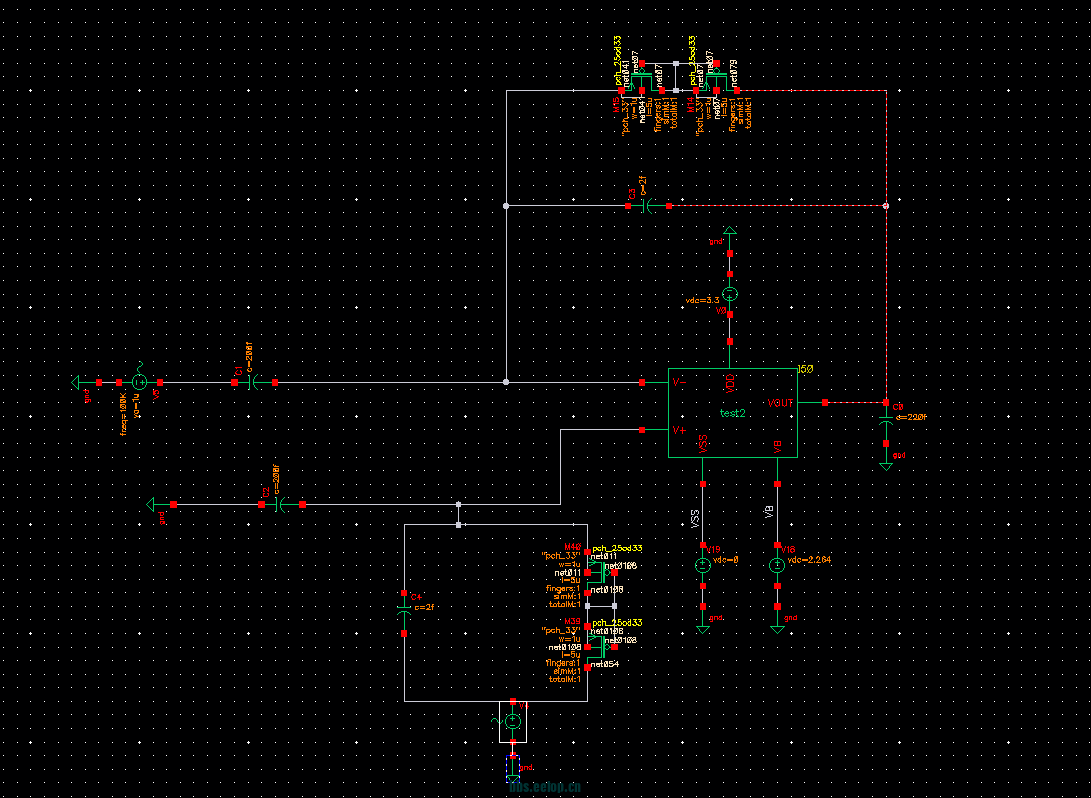The height and width of the screenshot is (798, 1091).
Task: Select the V0 3.3V supply source symbol
Action: pos(729,294)
